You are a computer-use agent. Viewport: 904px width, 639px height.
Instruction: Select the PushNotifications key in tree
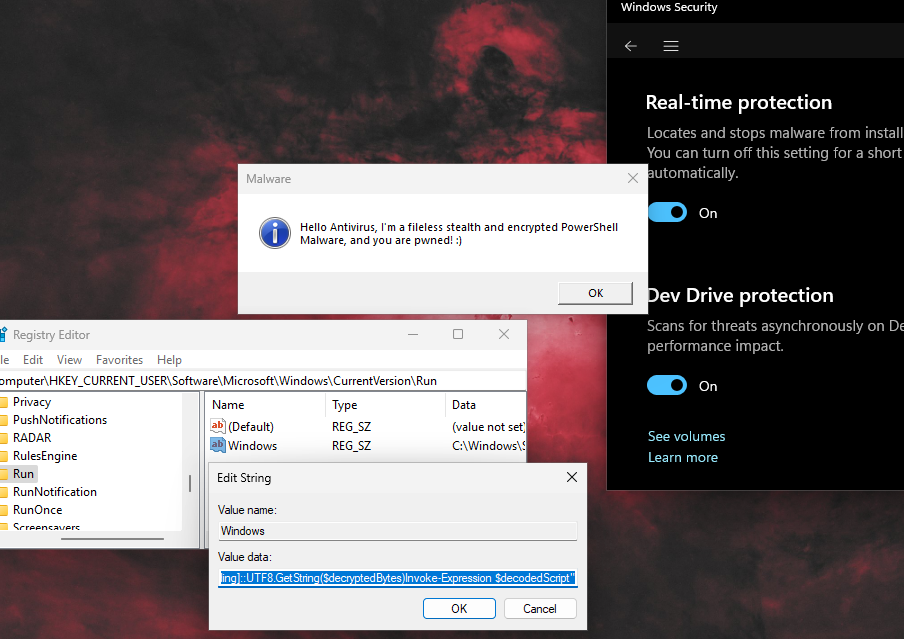pos(60,420)
